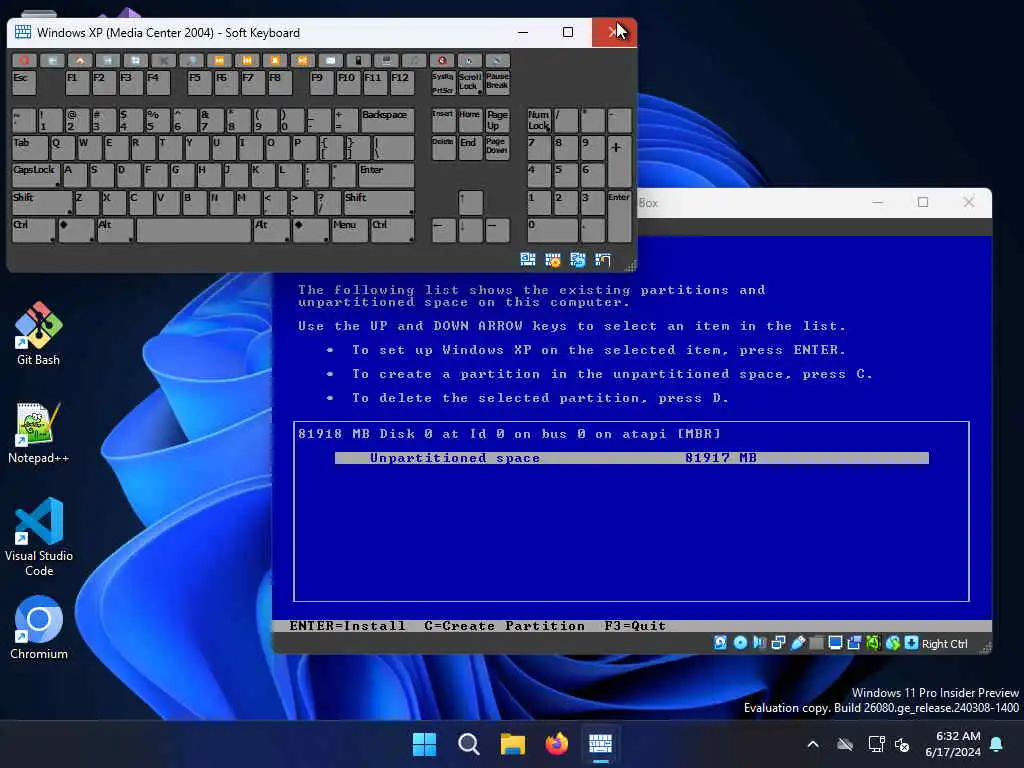
Task: Click the left arrow key on soft keyboard
Action: point(443,230)
